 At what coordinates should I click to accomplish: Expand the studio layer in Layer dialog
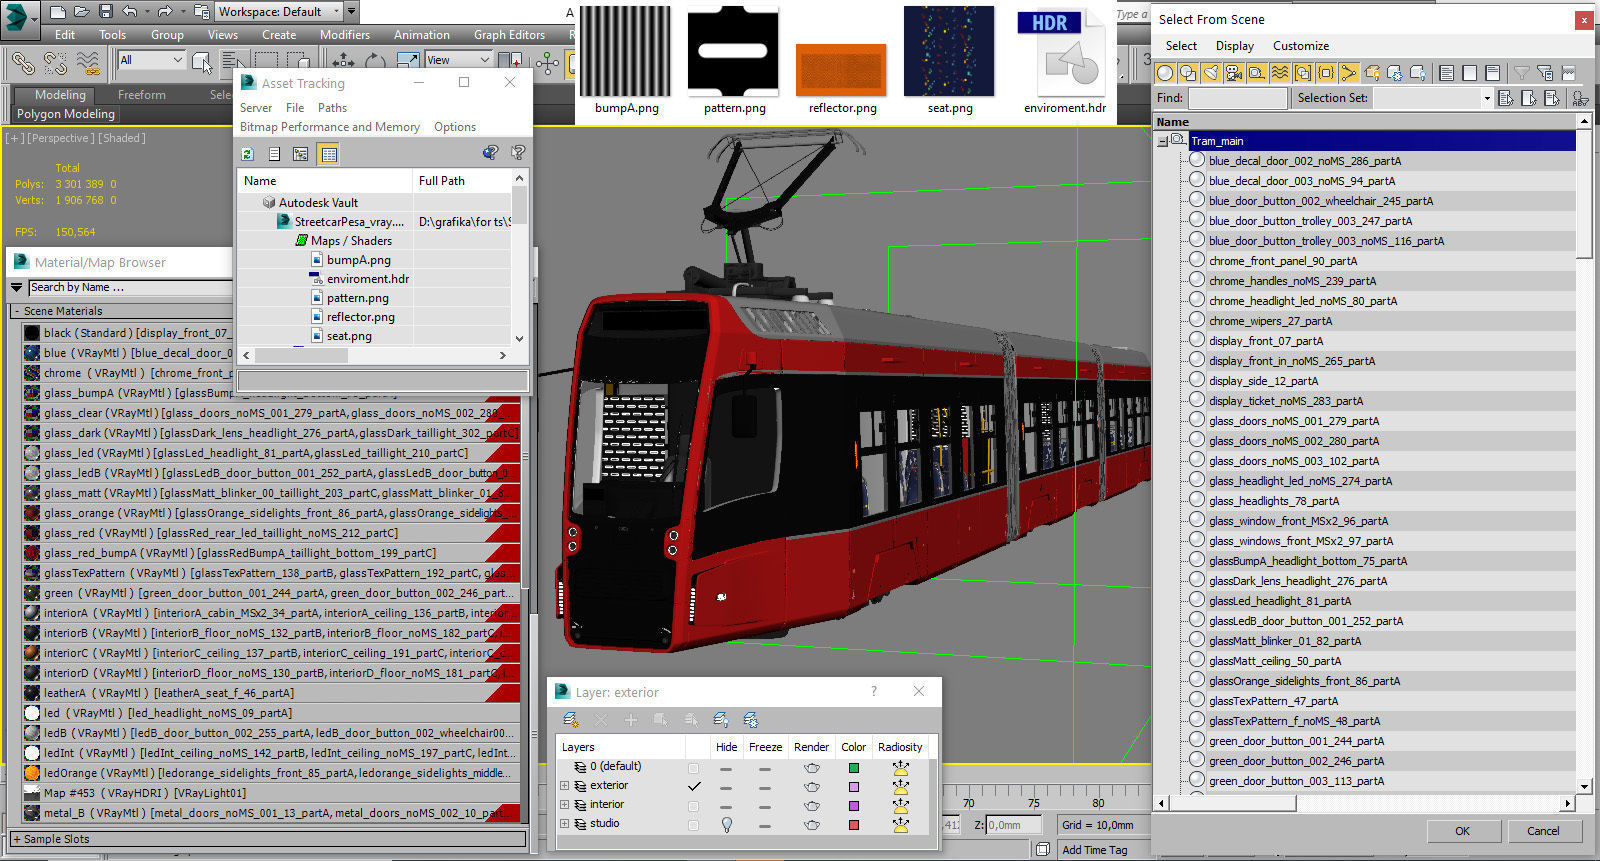click(565, 824)
